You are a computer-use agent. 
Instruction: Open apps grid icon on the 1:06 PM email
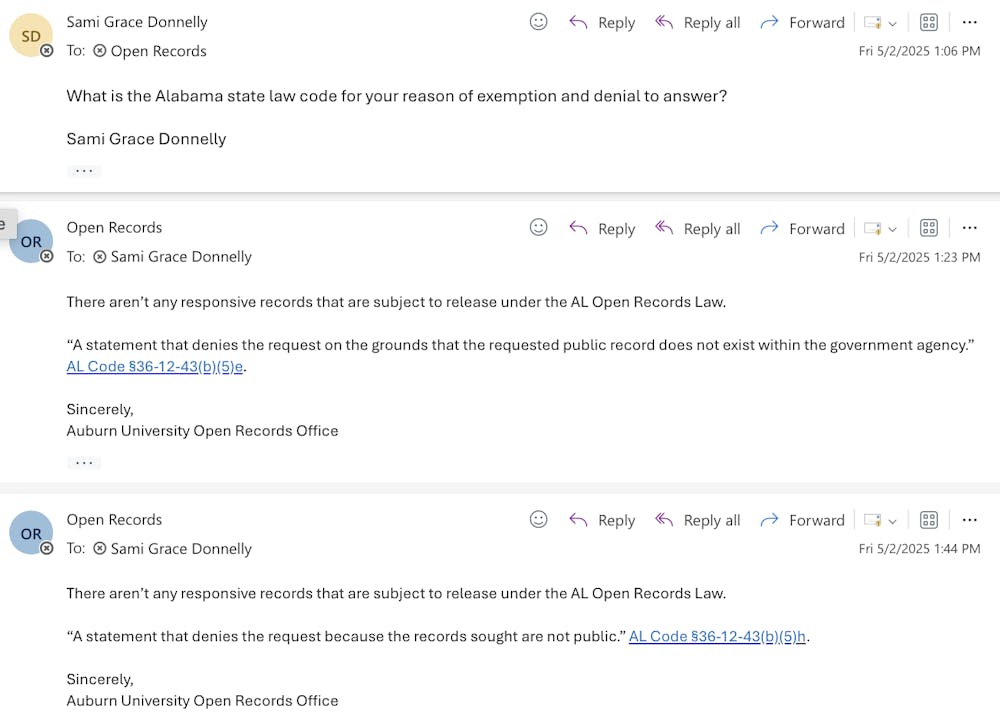pos(928,22)
